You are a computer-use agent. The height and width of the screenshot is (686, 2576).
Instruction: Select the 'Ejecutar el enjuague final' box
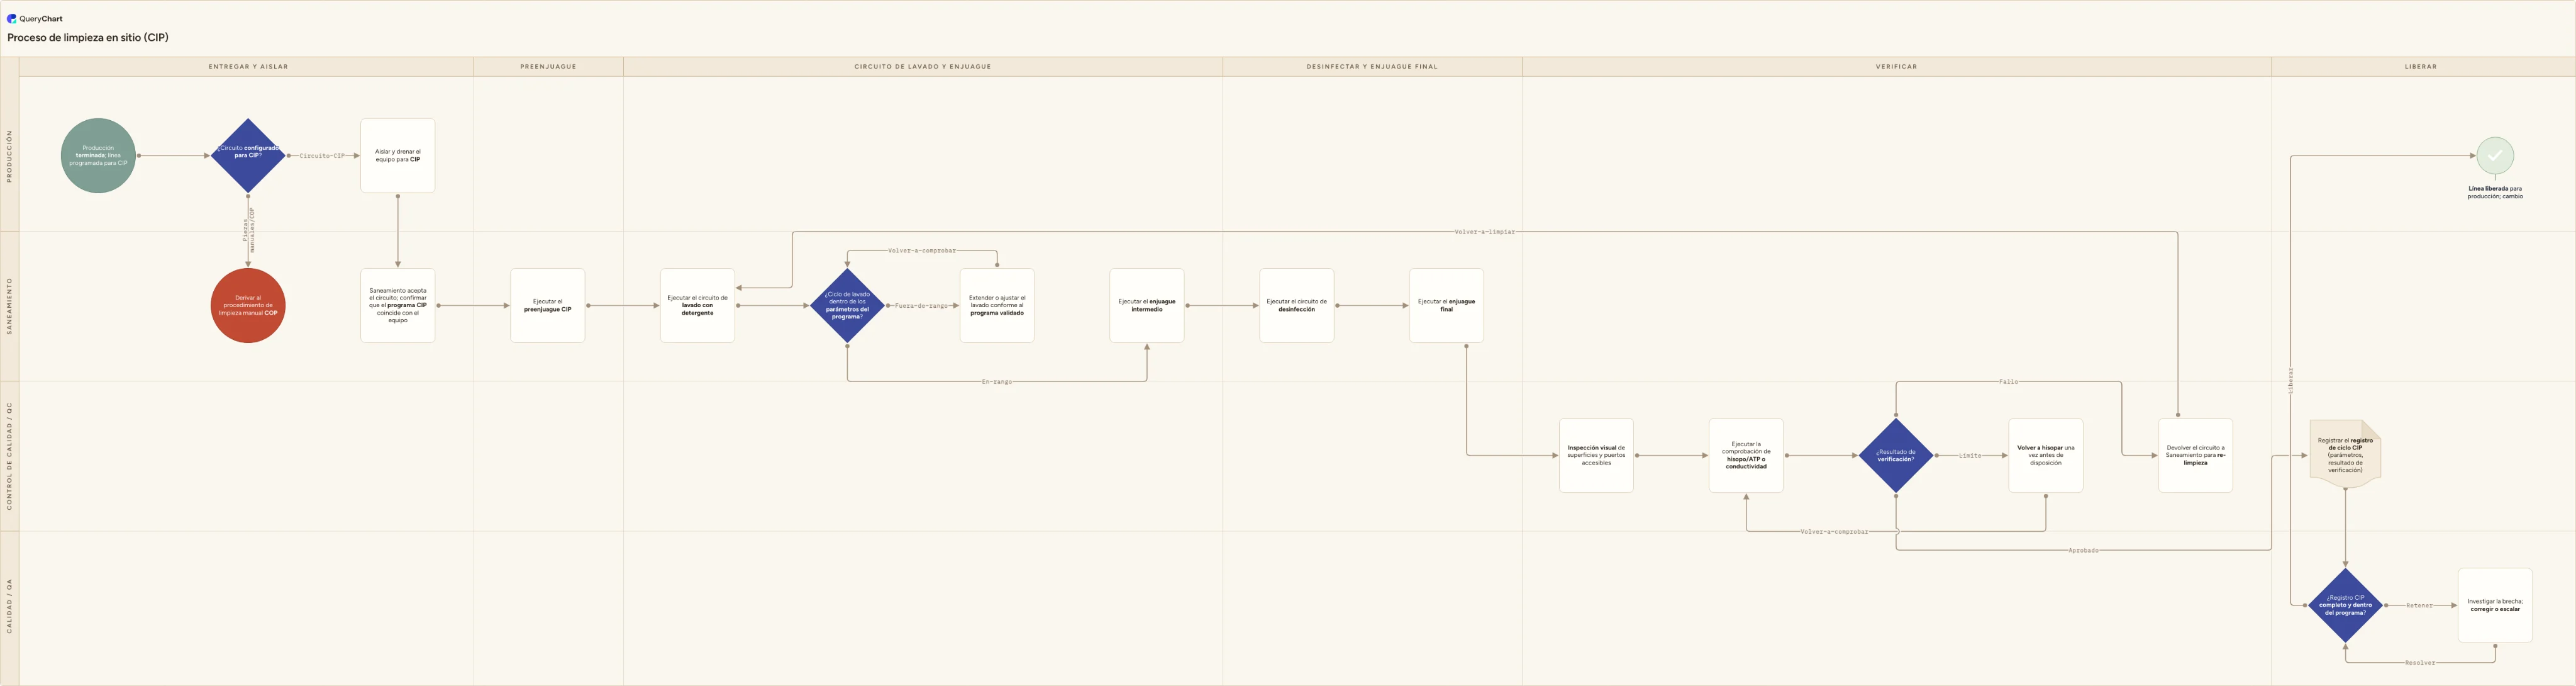coord(1447,306)
